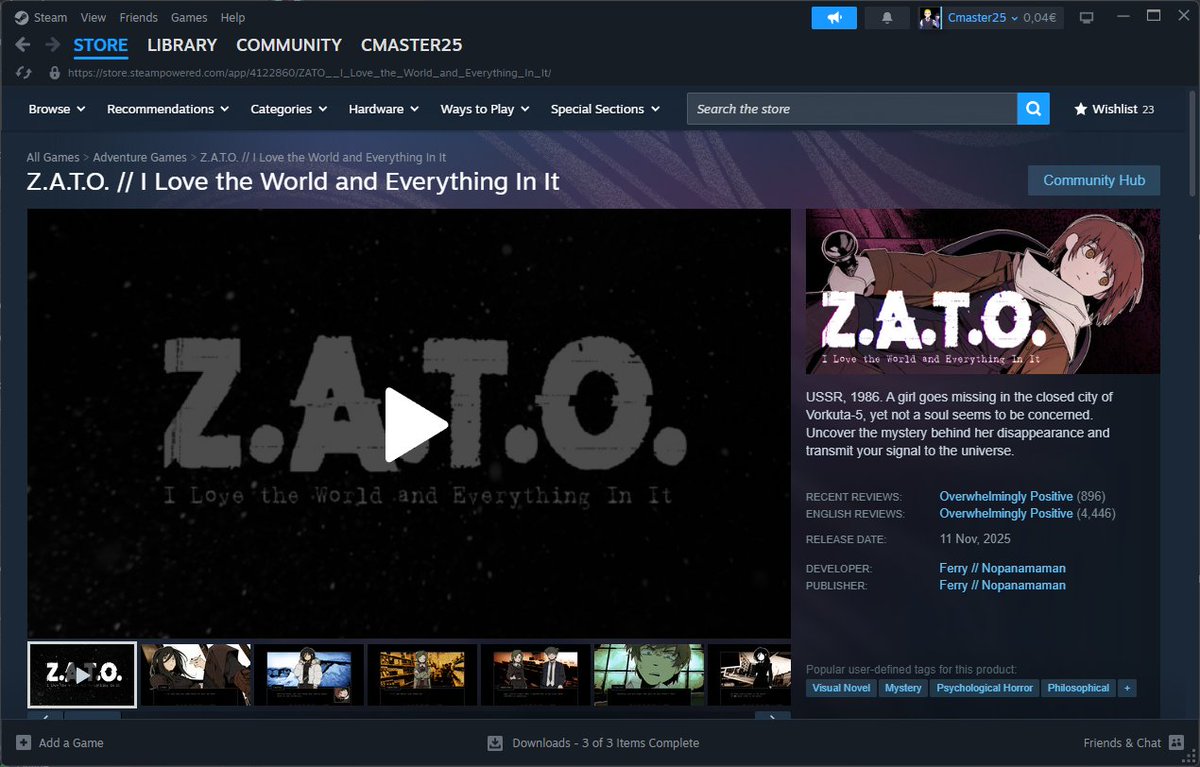Screen dimensions: 1200x767
Task: Open the Help menu
Action: pyautogui.click(x=232, y=18)
